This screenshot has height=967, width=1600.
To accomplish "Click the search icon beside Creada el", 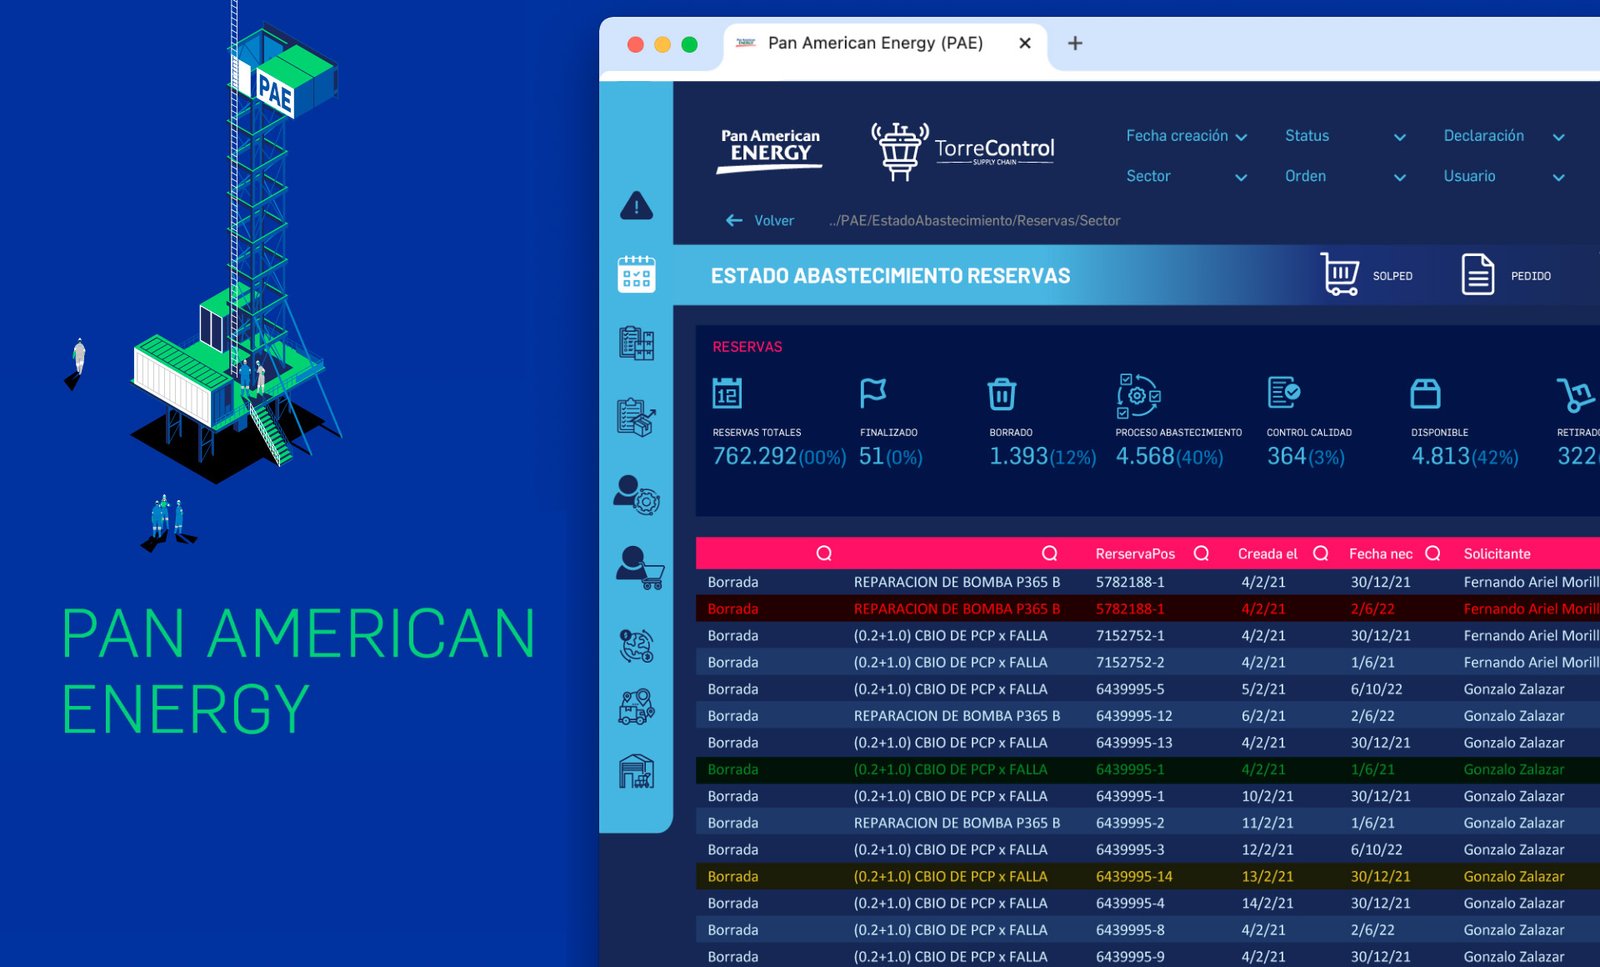I will [x=1320, y=554].
